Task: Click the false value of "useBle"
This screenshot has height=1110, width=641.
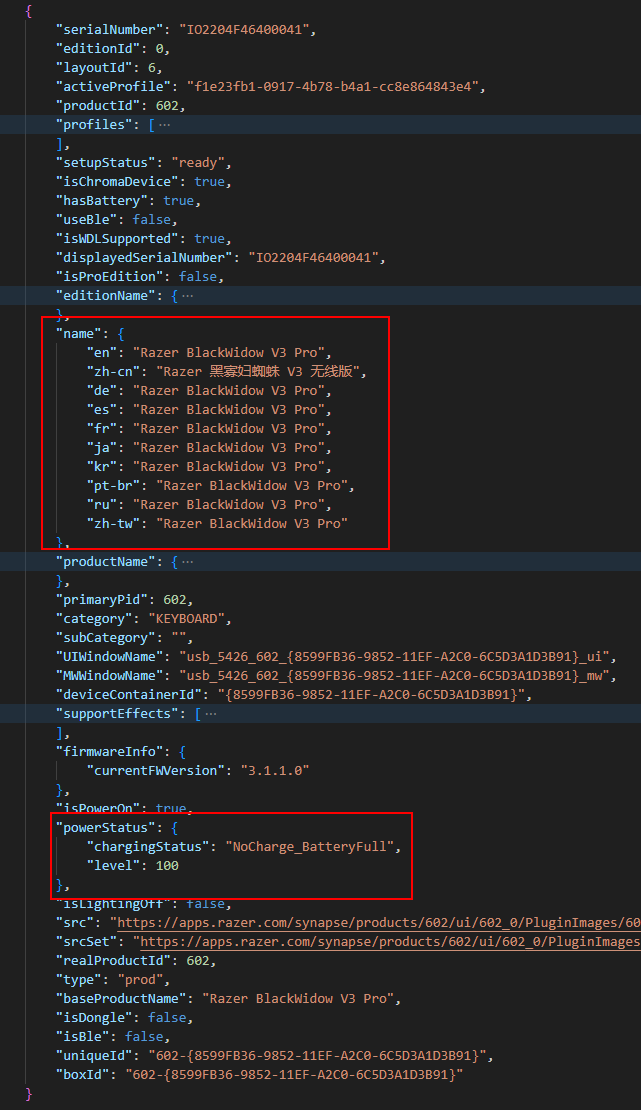Action: (x=152, y=219)
